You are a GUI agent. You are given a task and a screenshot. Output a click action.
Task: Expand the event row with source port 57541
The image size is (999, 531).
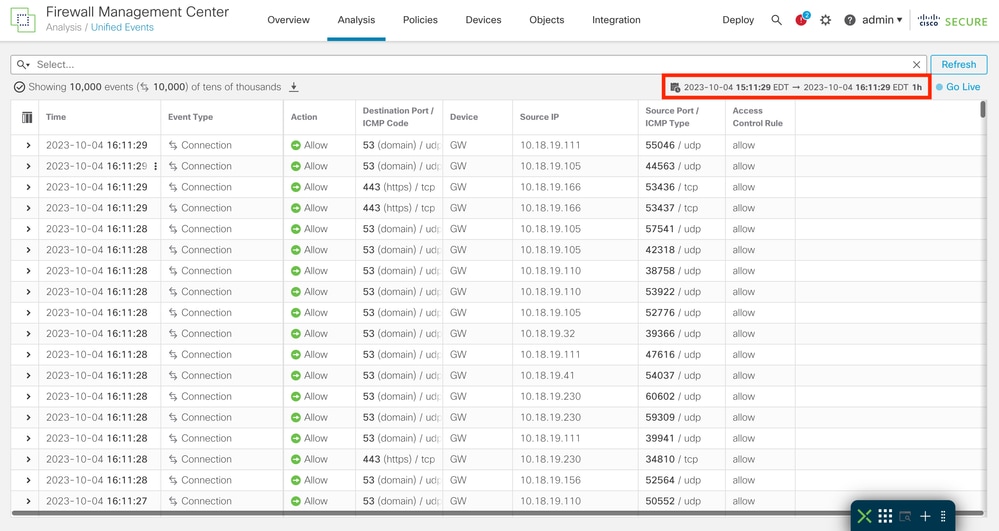[28, 229]
